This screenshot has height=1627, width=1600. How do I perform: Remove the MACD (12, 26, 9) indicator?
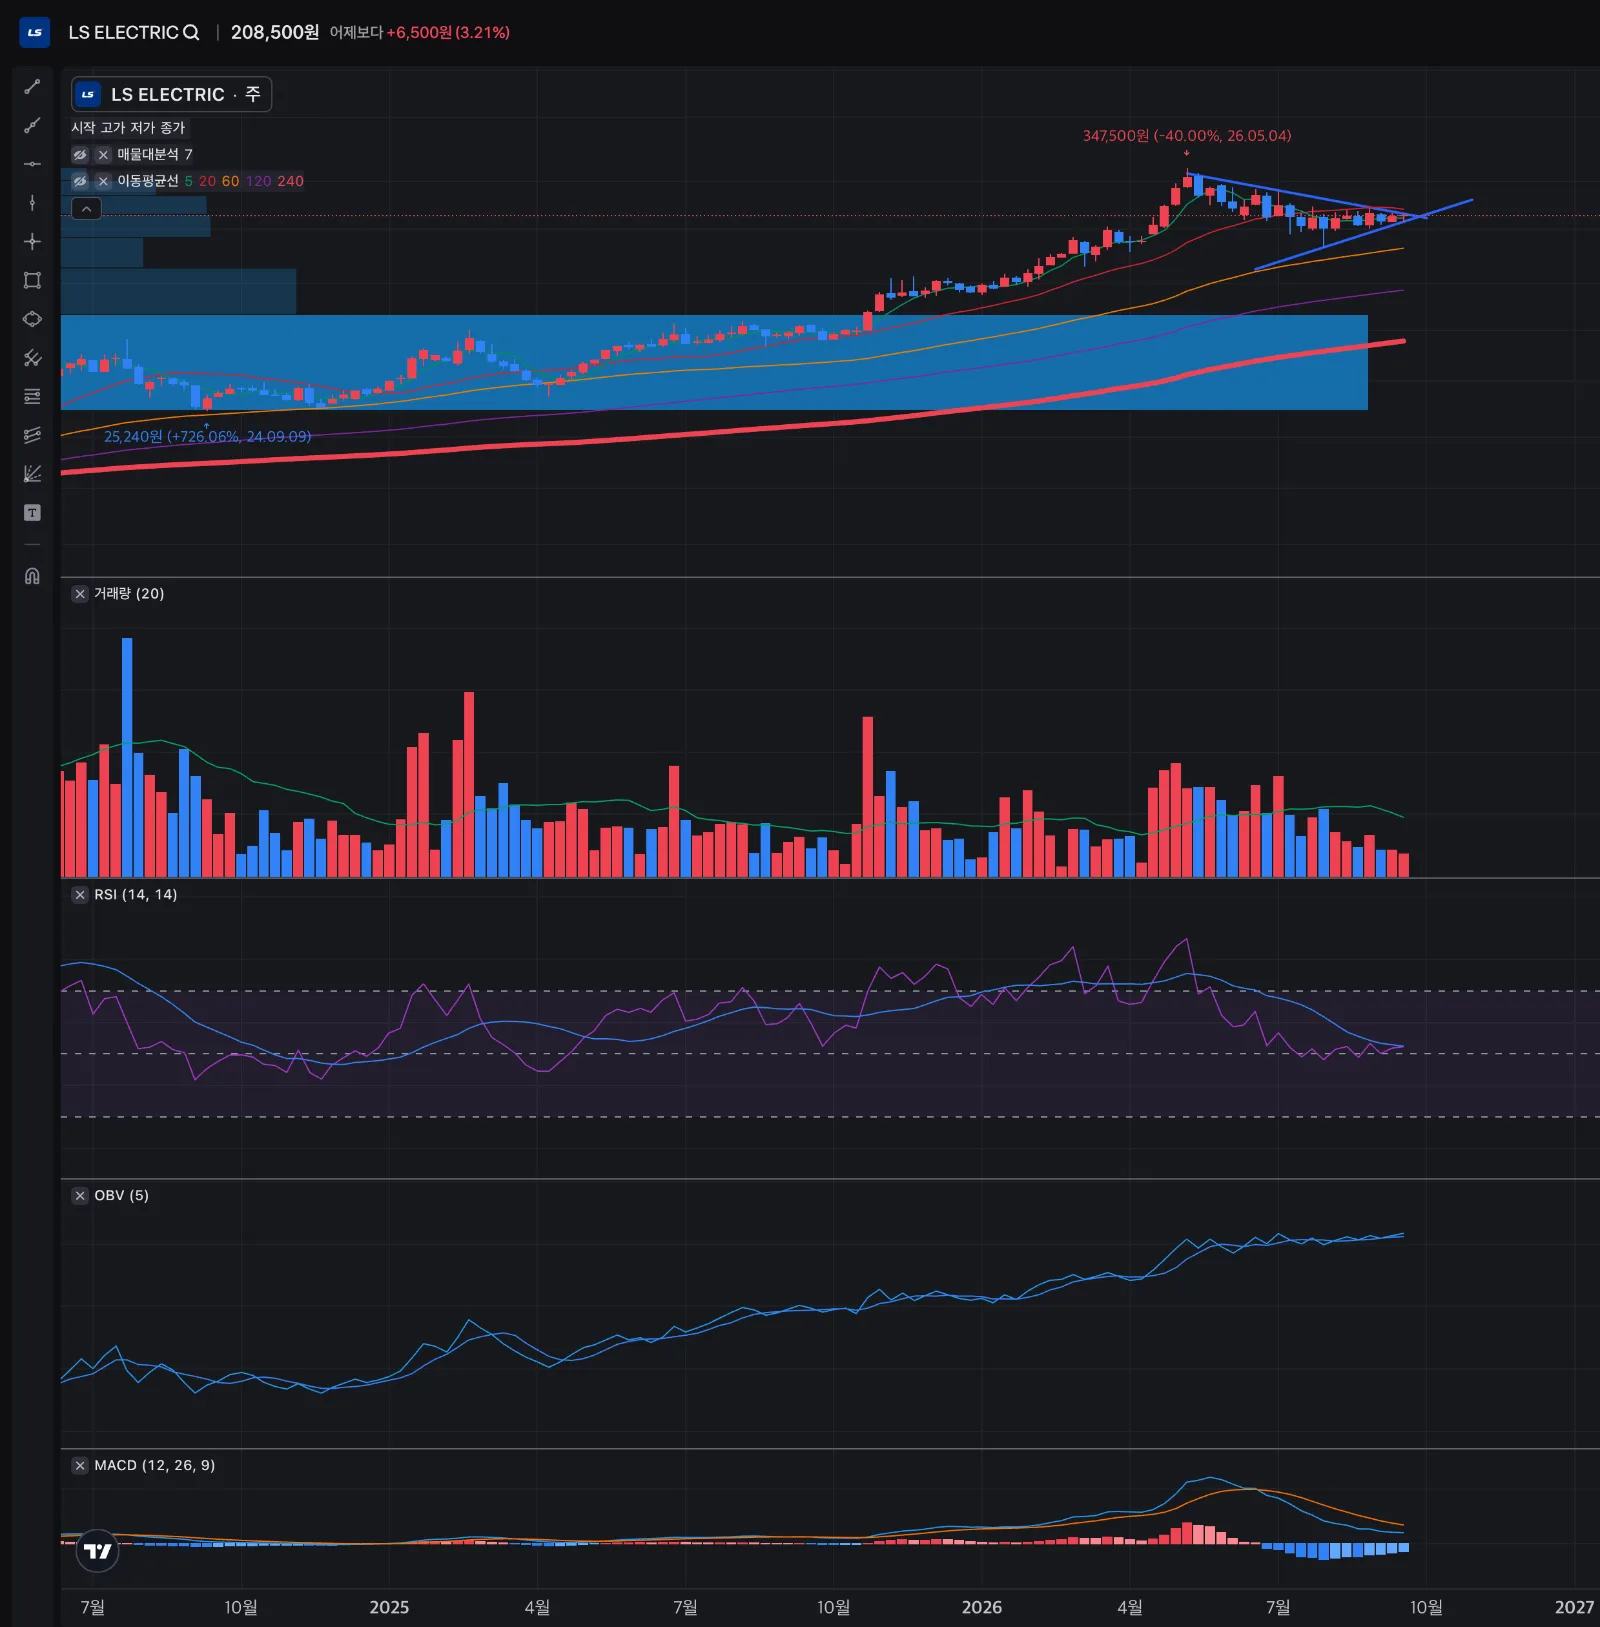pos(80,1466)
